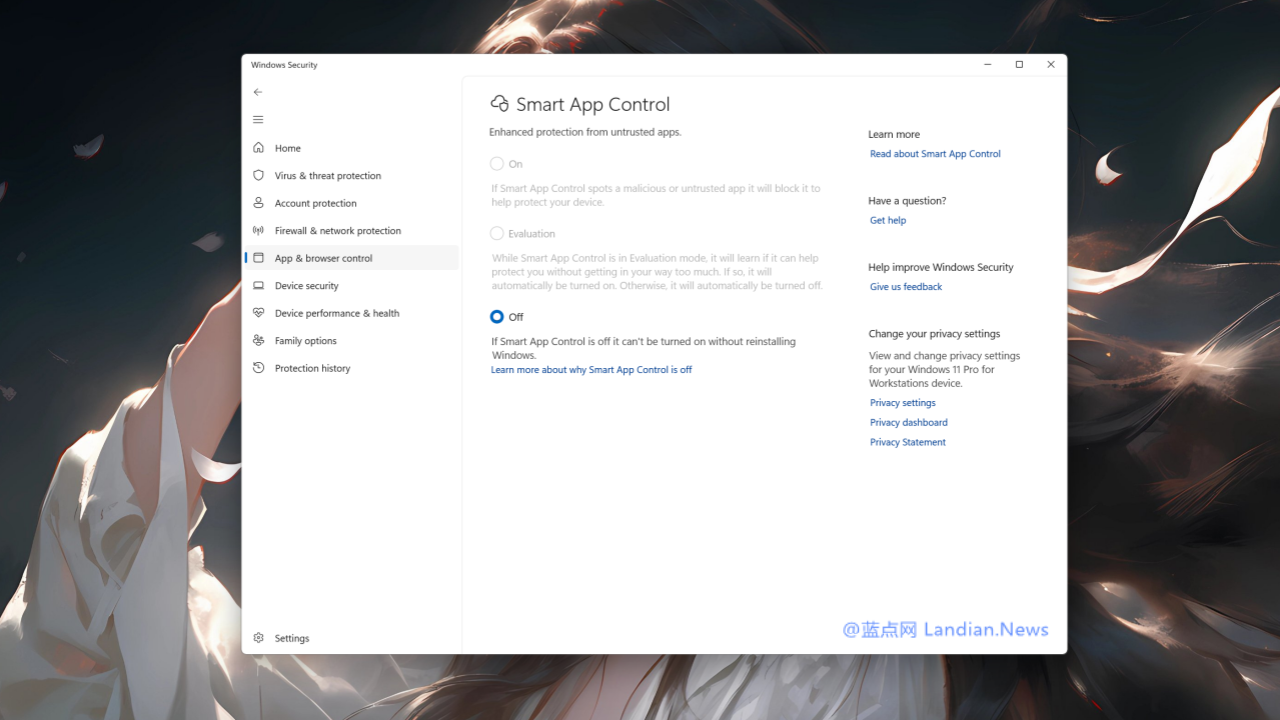Select the On radio button
This screenshot has height=720, width=1280.
497,164
